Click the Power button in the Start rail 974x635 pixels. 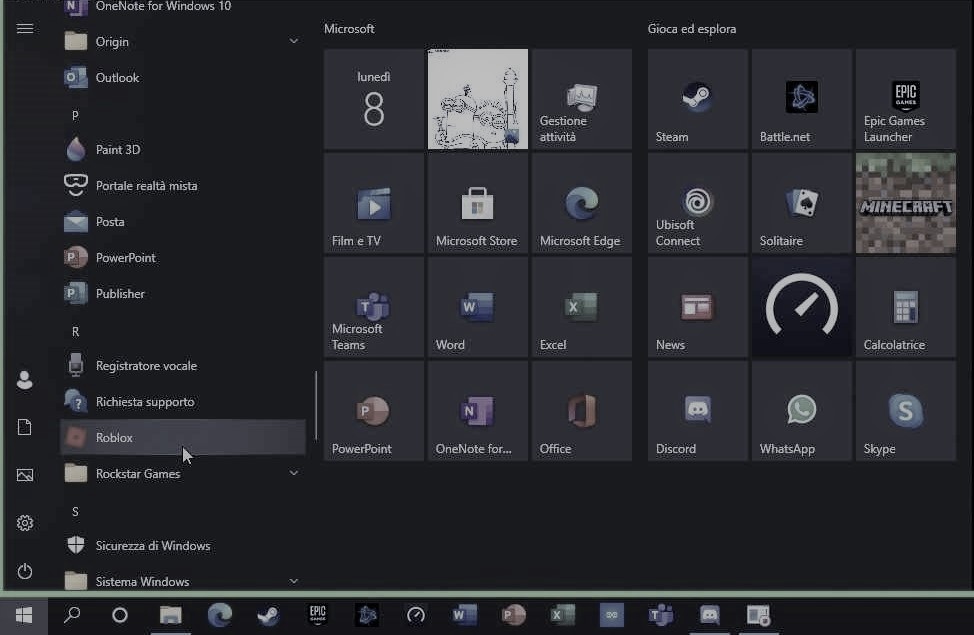(25, 571)
